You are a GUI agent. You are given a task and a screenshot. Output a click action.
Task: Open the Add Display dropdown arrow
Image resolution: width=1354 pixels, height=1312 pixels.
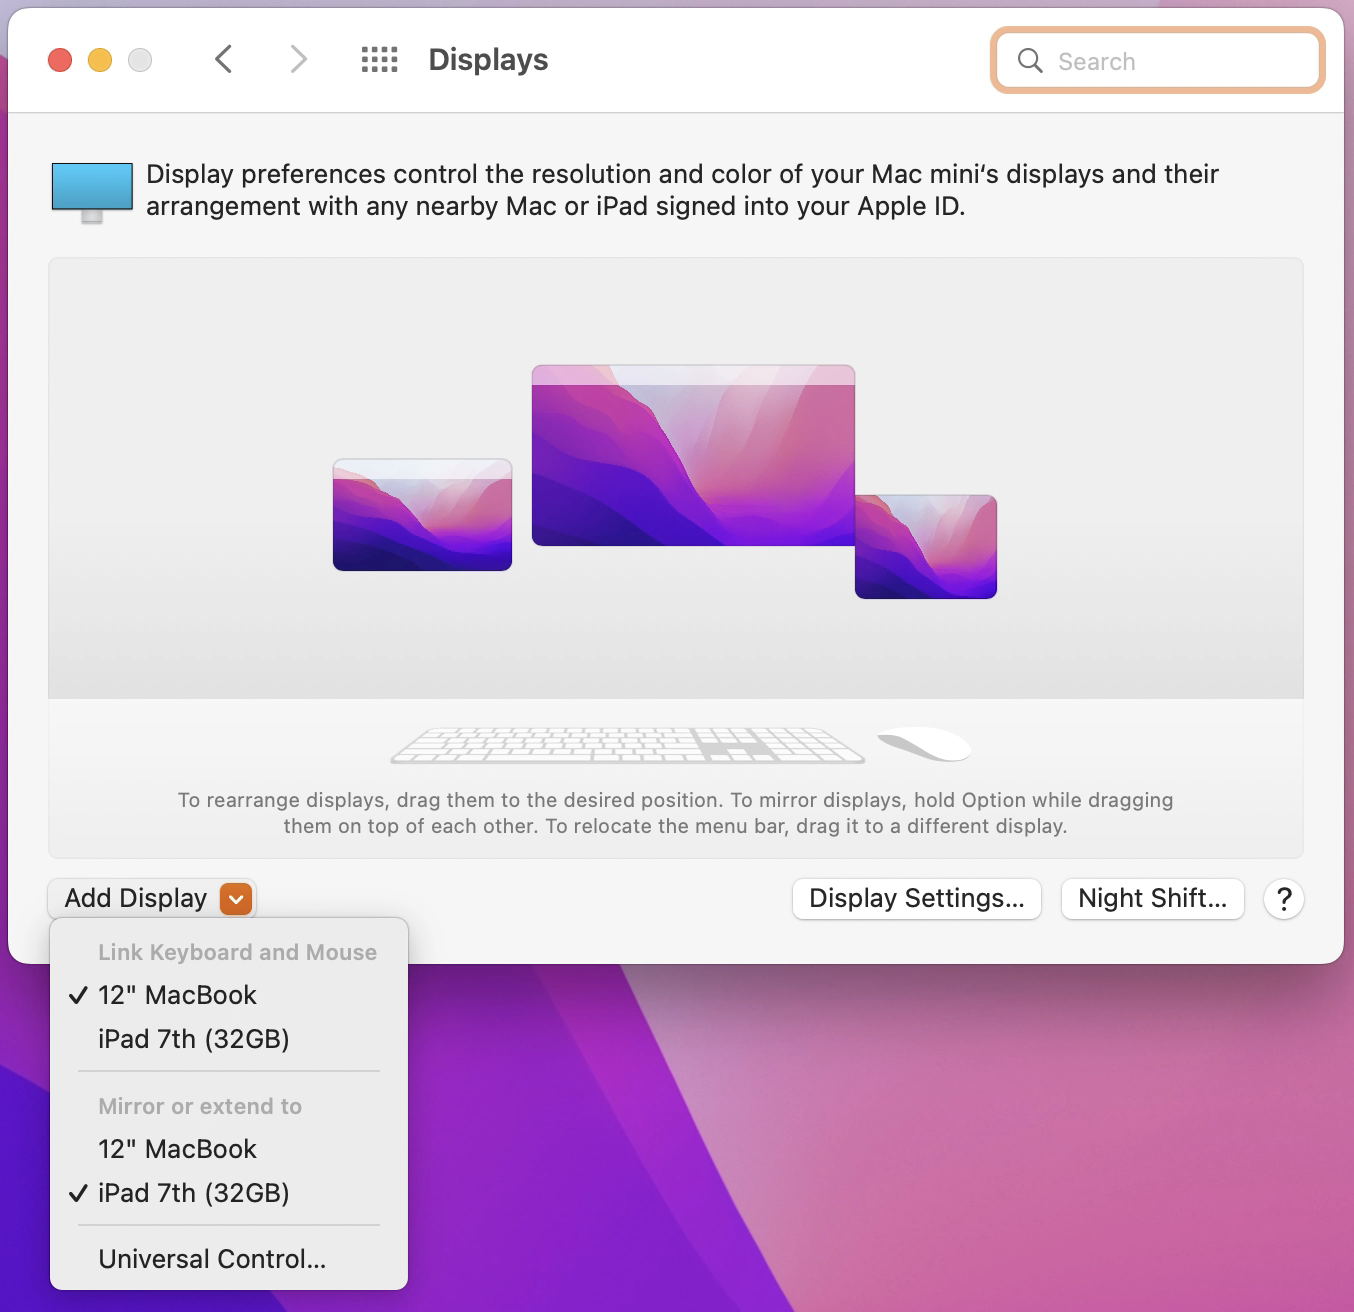click(236, 899)
